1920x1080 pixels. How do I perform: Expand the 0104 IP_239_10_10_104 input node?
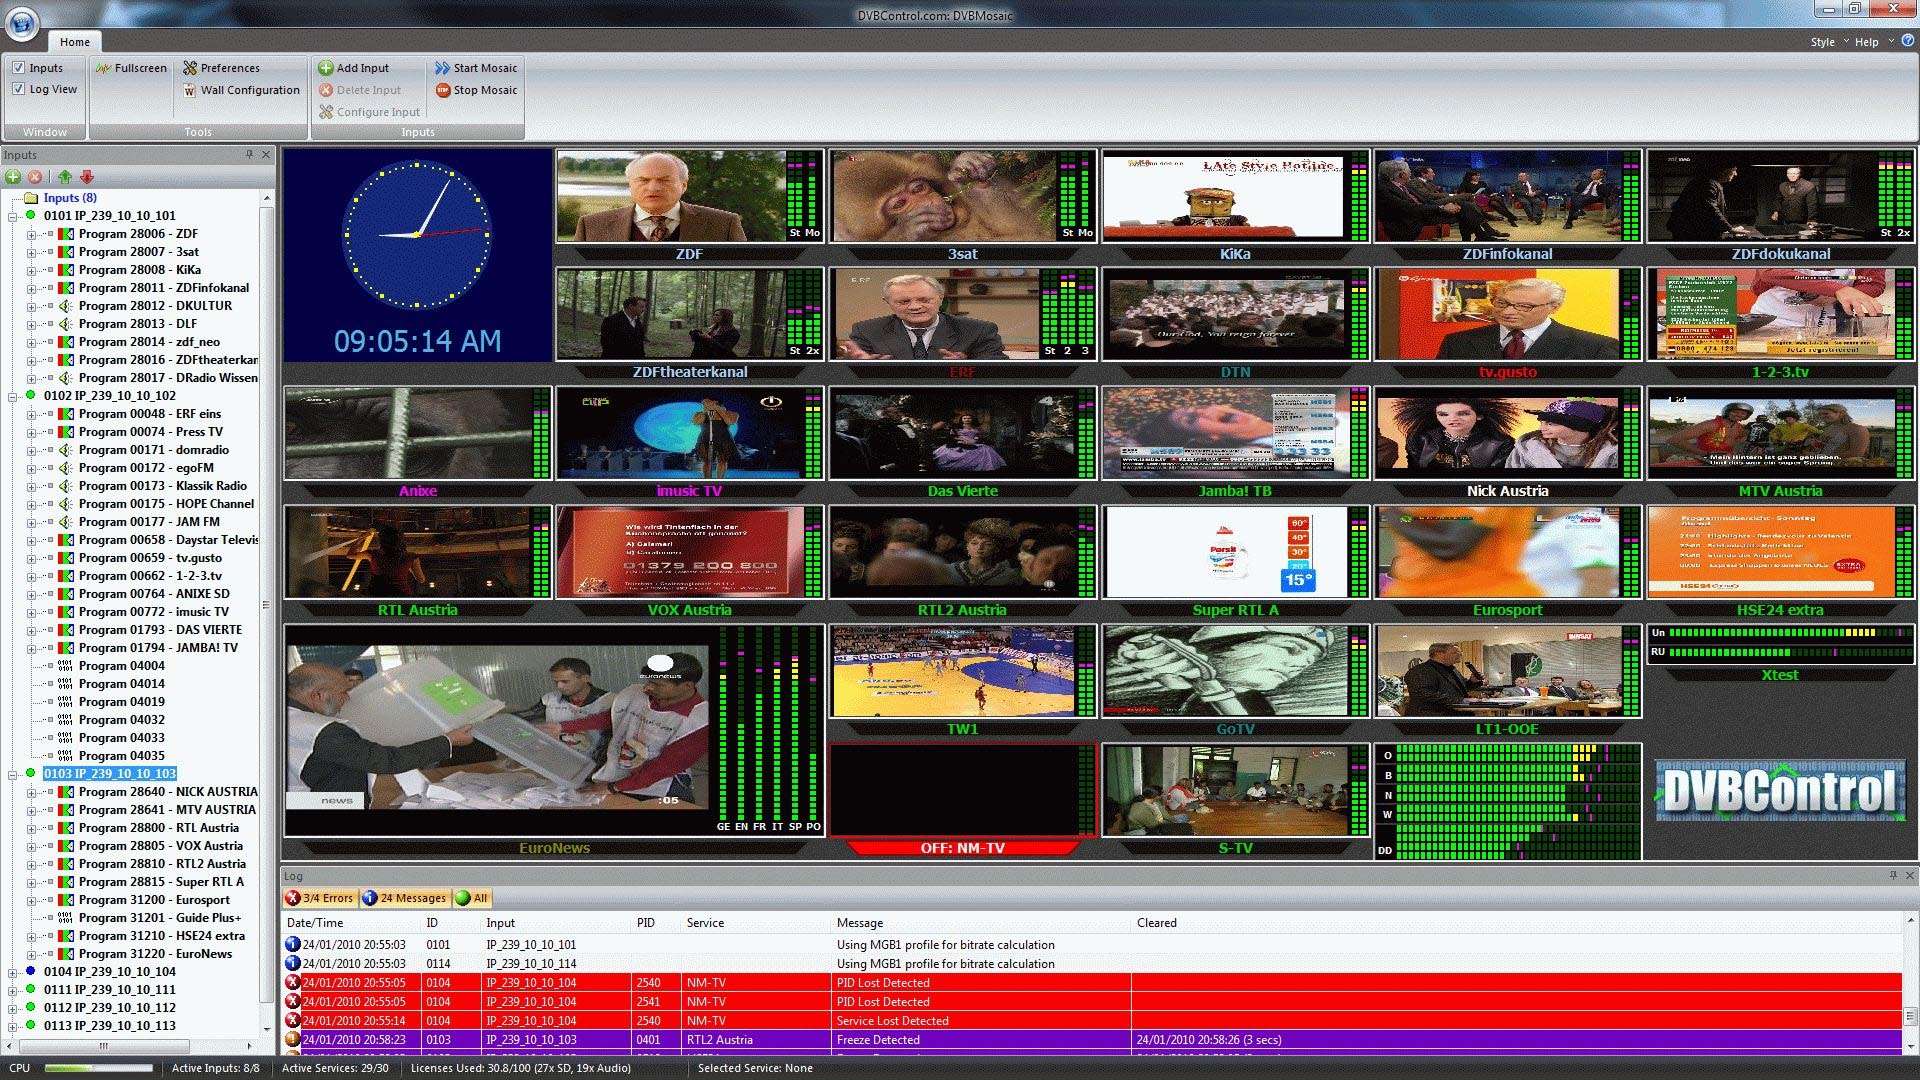(13, 972)
